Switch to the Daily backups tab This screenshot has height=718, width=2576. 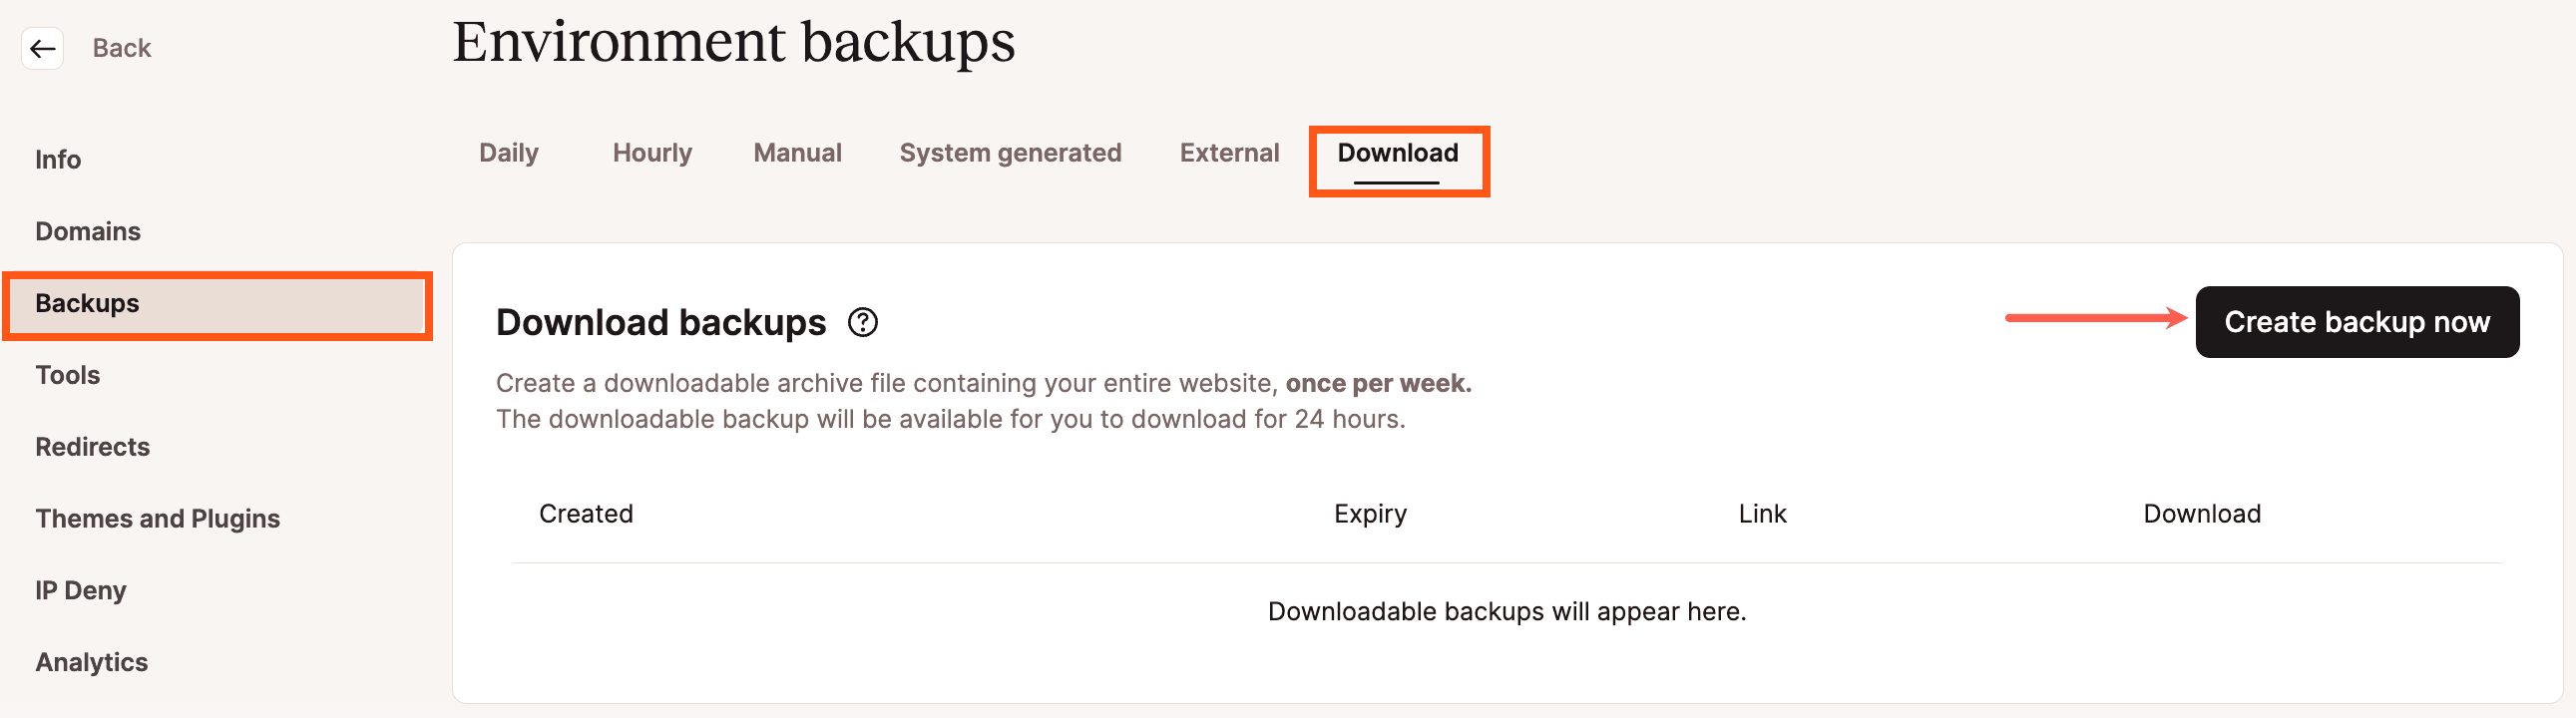tap(508, 153)
